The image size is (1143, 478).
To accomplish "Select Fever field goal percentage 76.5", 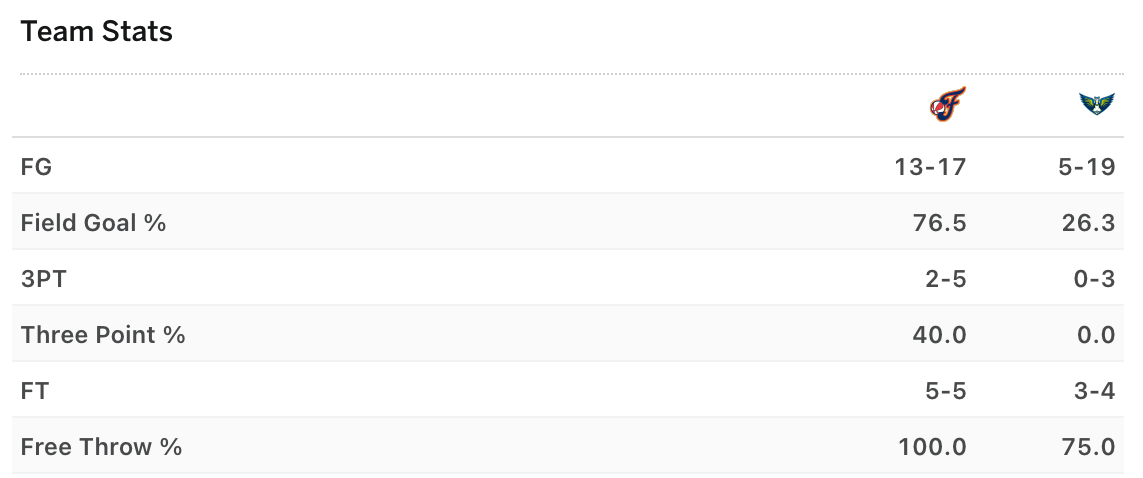I will pyautogui.click(x=940, y=222).
